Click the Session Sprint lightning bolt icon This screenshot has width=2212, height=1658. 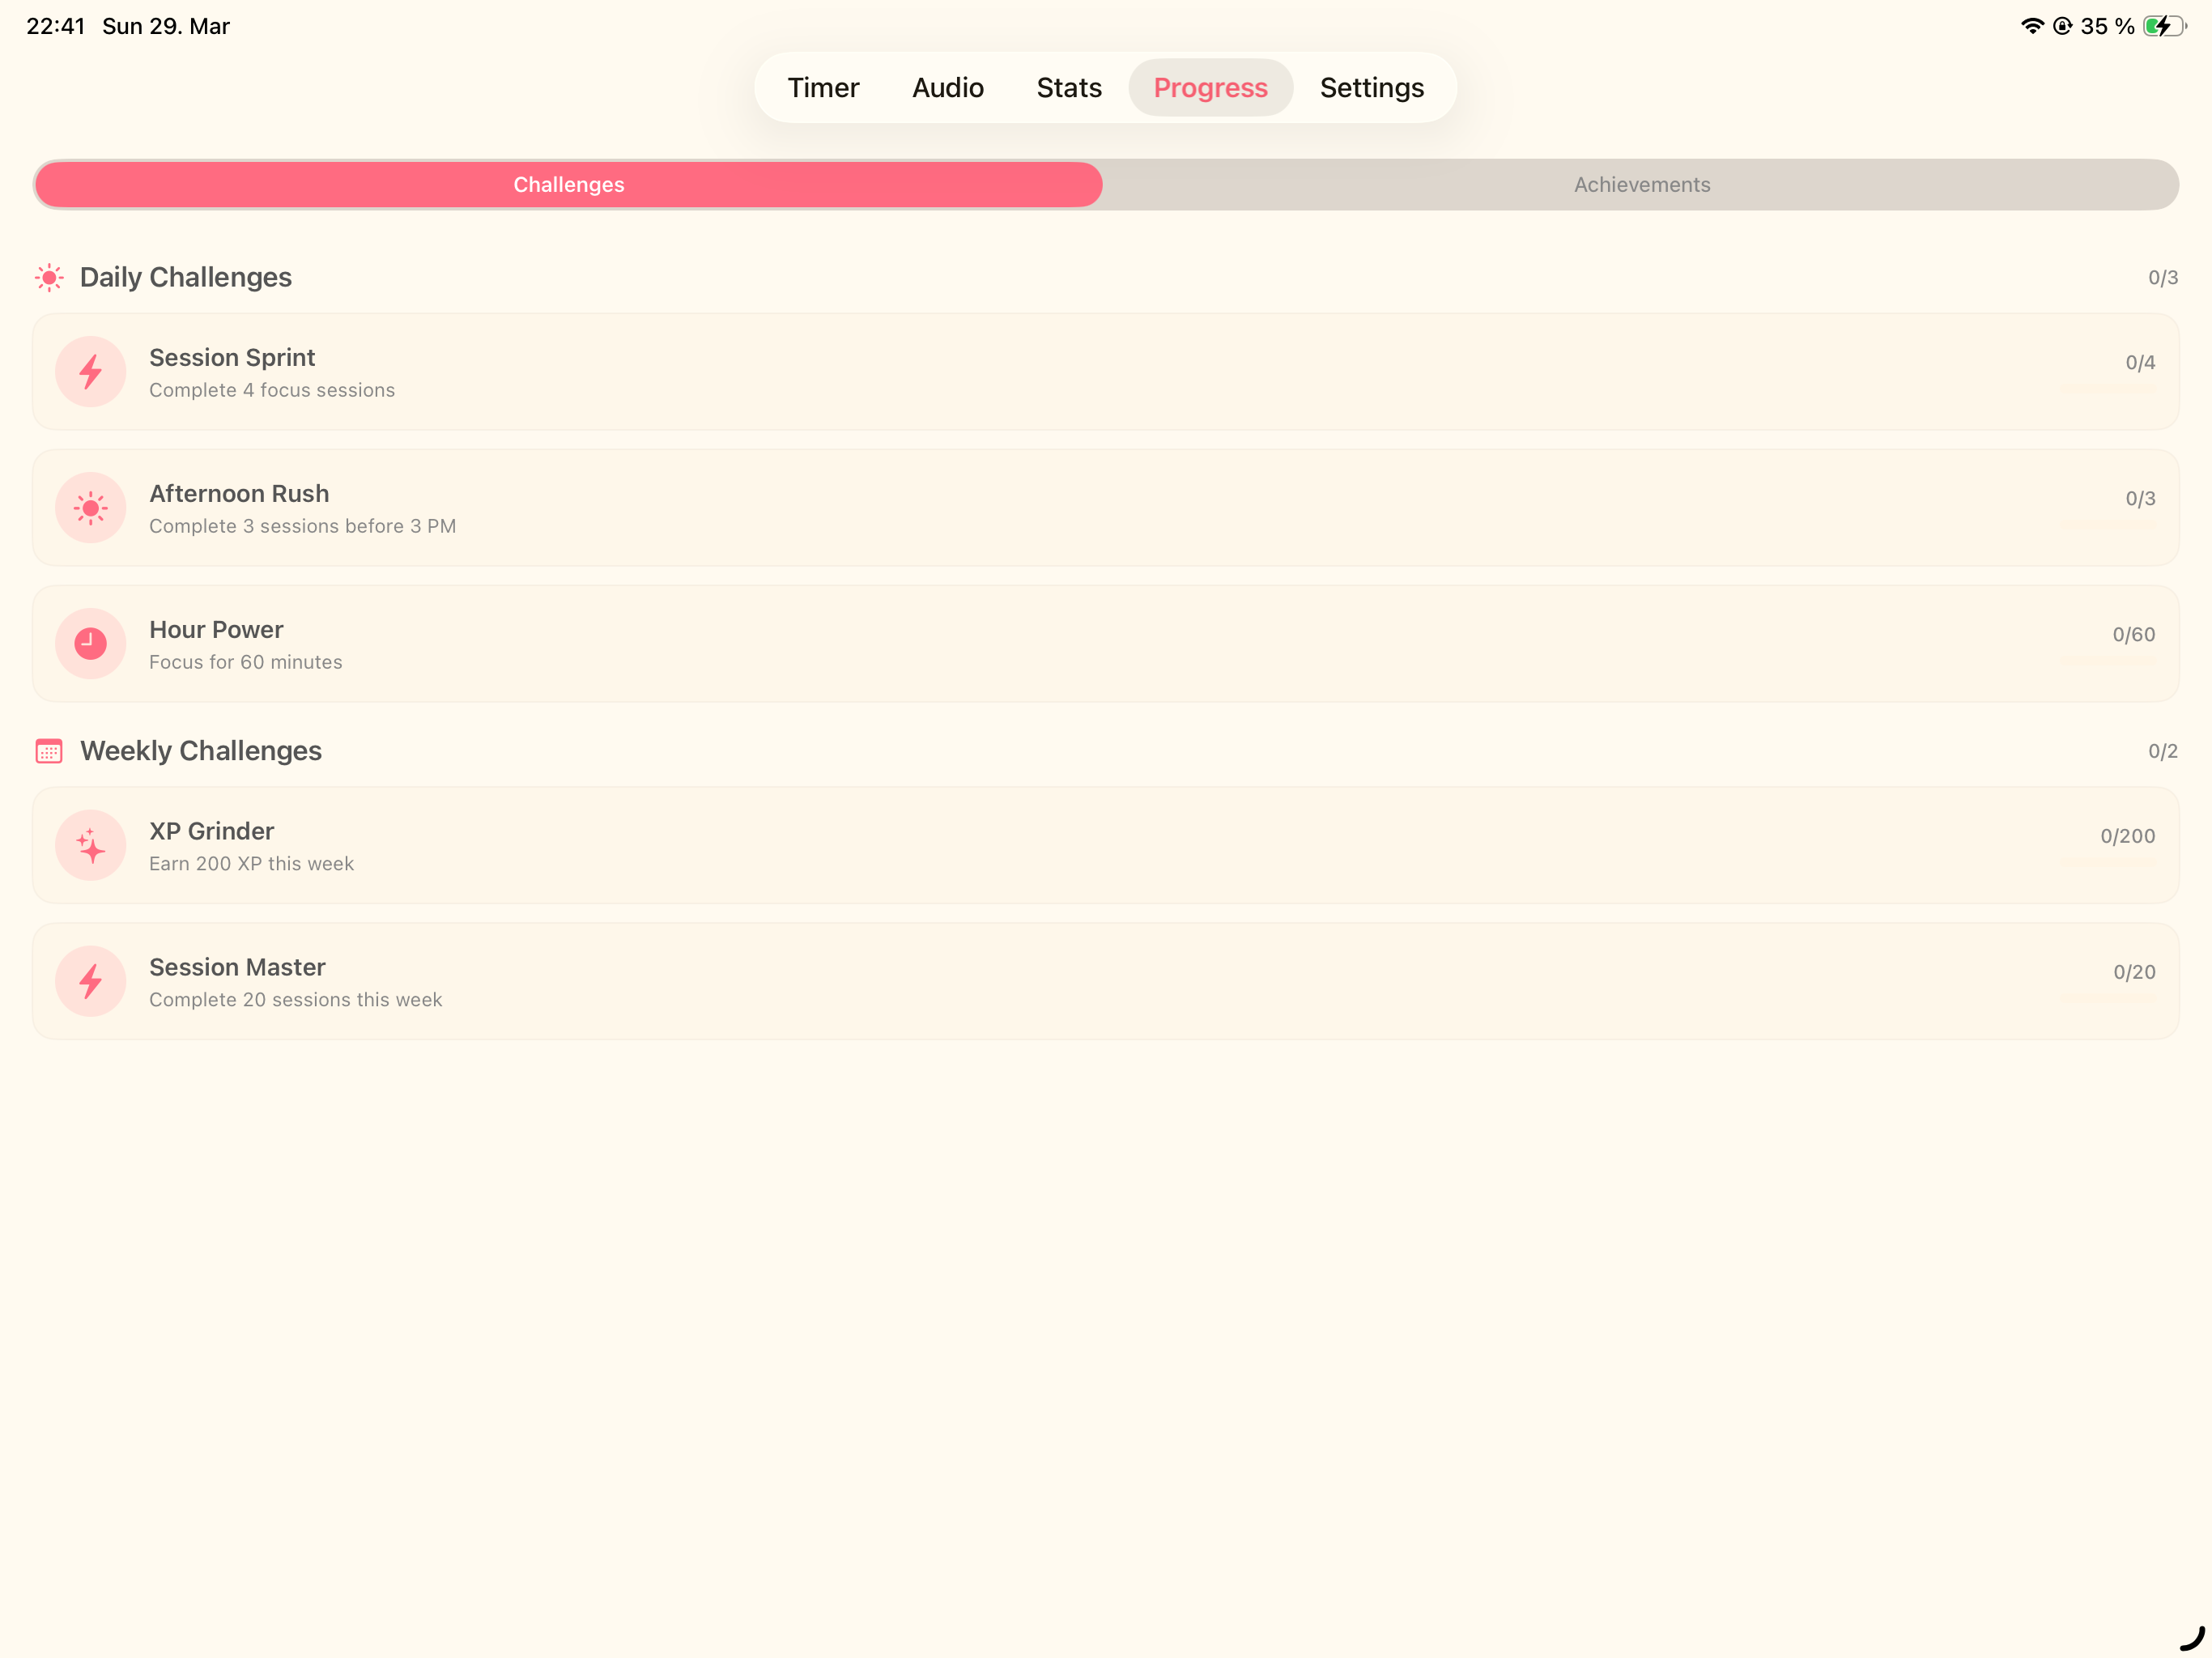tap(91, 372)
